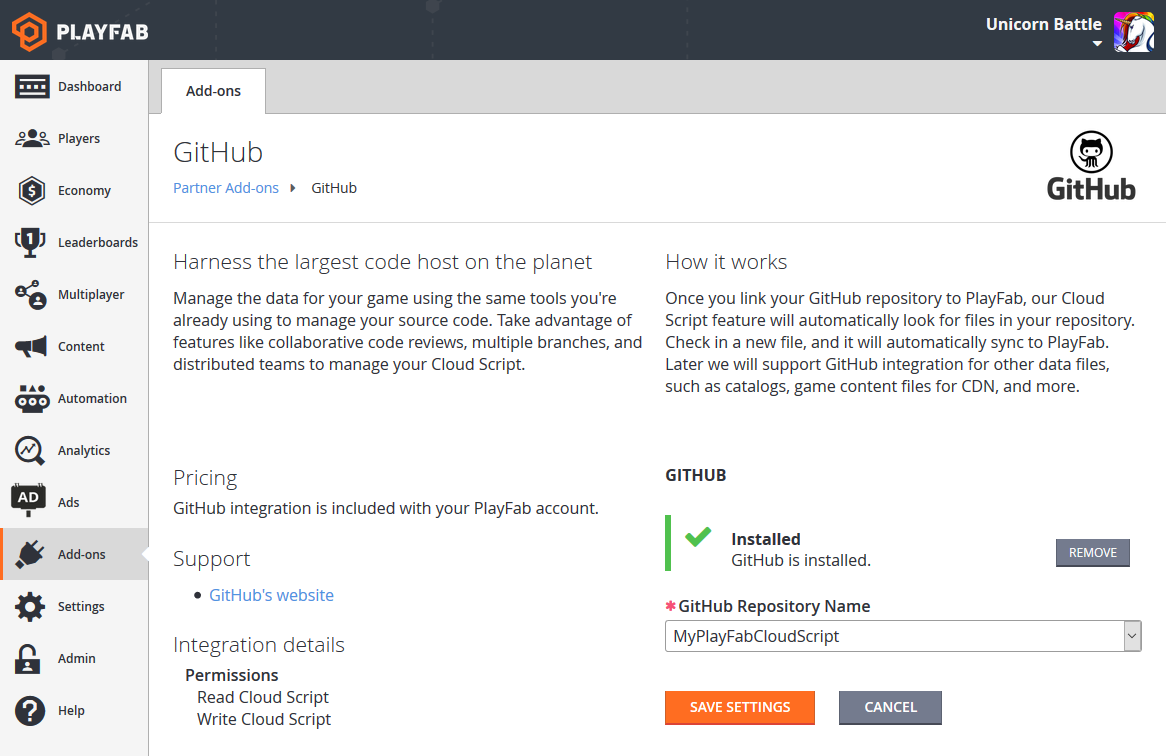Switch to the Add-ons tab
This screenshot has height=756, width=1166.
pos(213,91)
